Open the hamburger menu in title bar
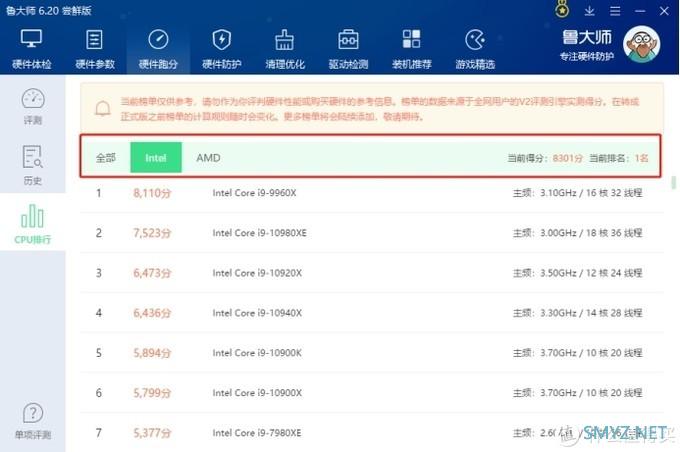This screenshot has height=452, width=680. (615, 11)
